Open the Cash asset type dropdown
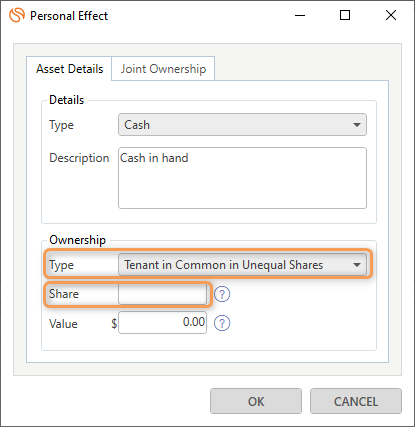Viewport: 415px width, 427px height. 242,125
